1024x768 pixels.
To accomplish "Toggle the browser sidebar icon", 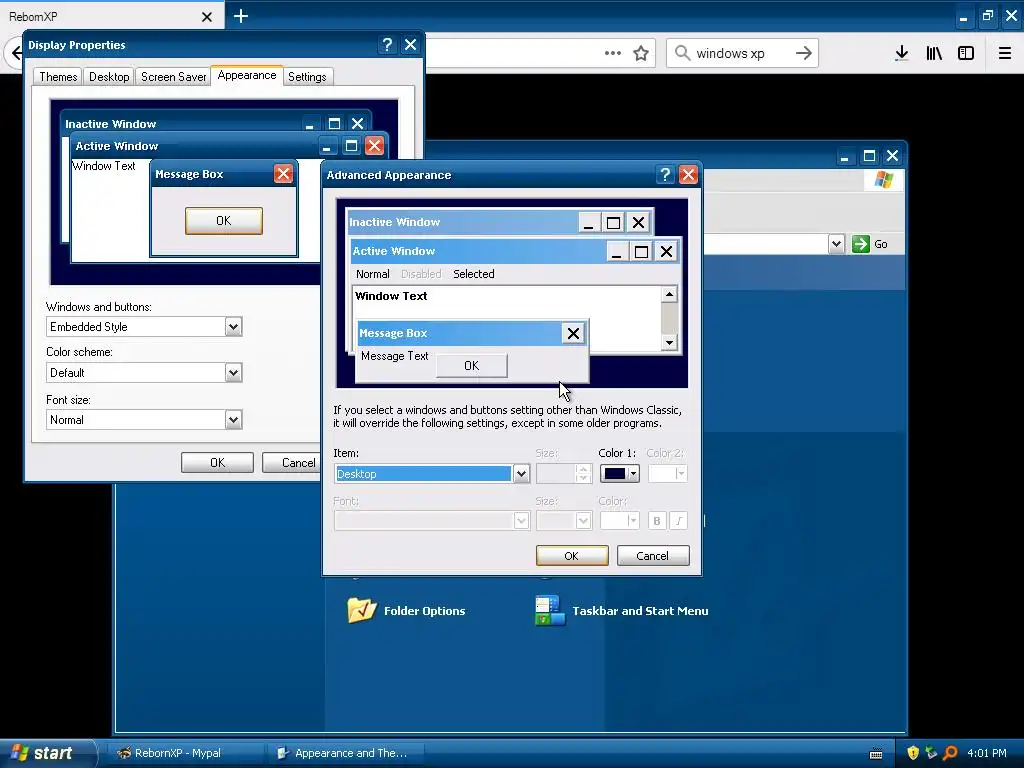I will 966,53.
